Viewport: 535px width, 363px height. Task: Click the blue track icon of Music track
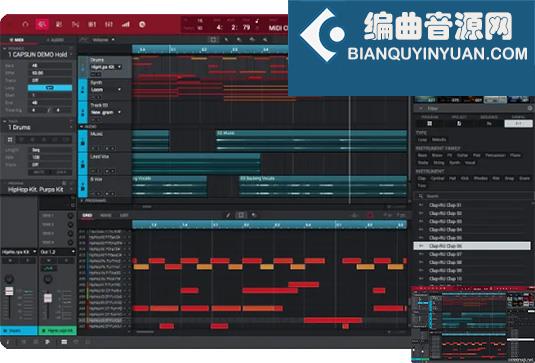pyautogui.click(x=83, y=141)
